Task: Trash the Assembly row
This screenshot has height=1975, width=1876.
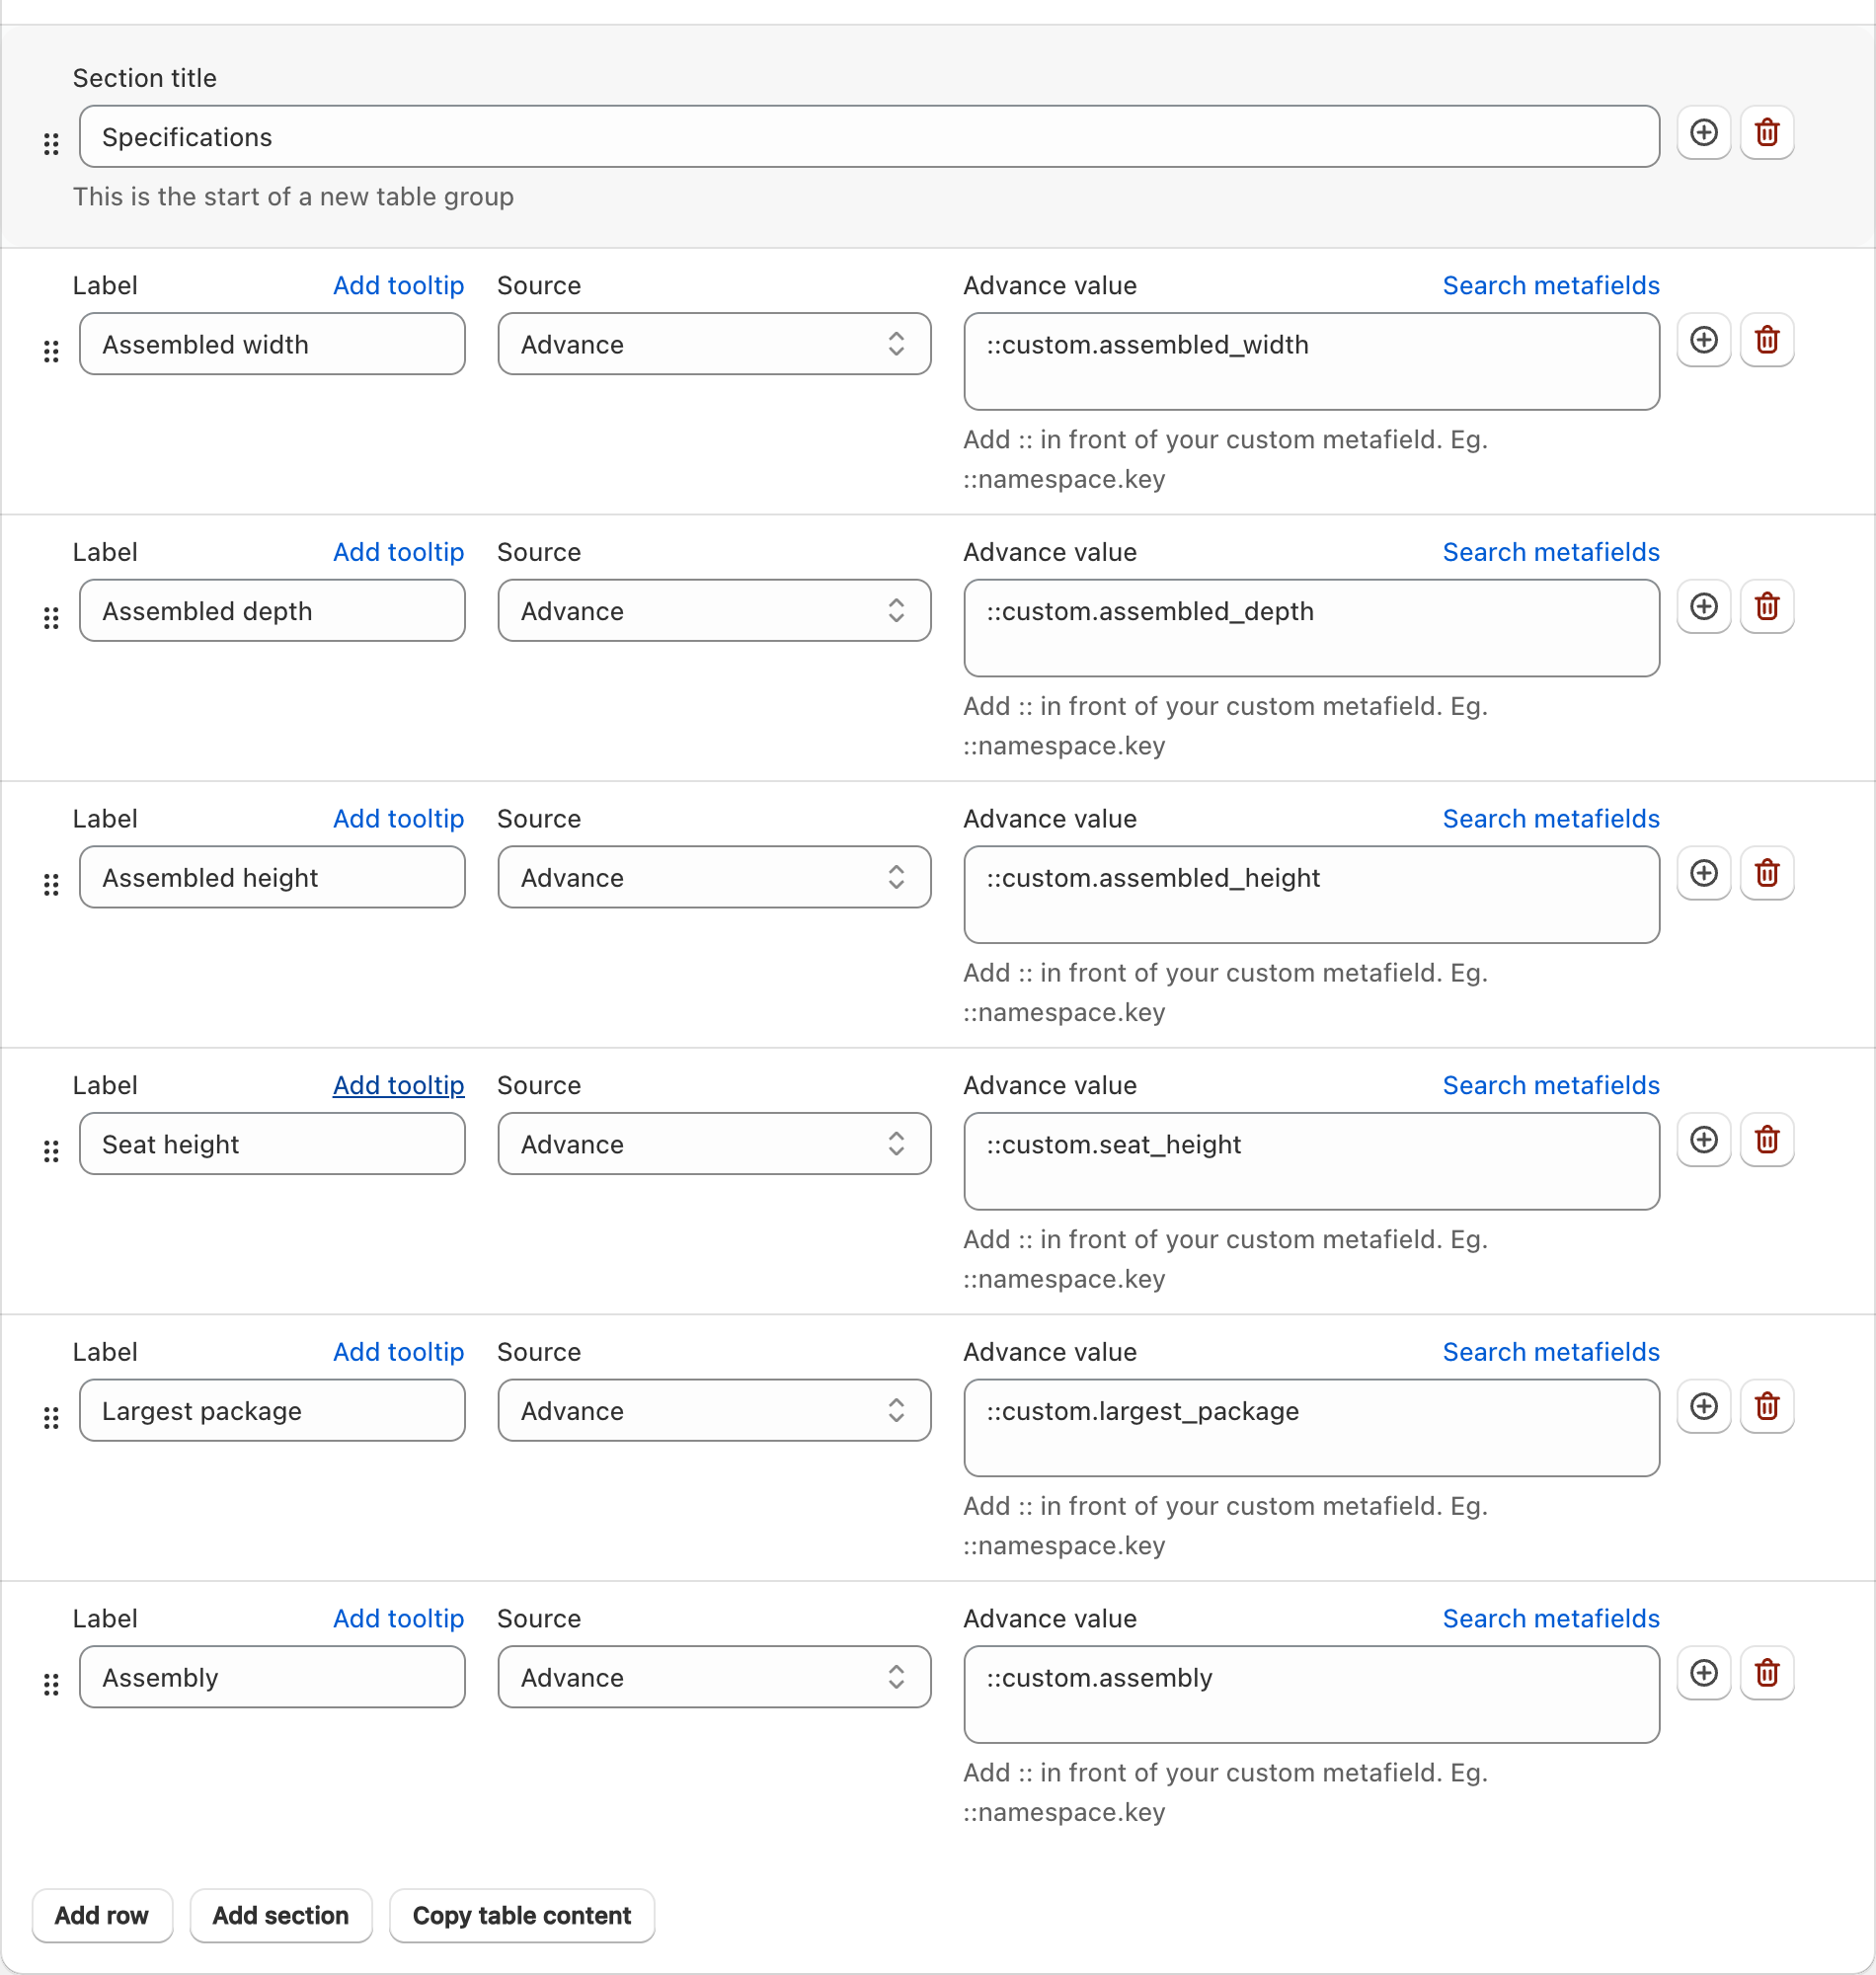Action: click(x=1767, y=1673)
